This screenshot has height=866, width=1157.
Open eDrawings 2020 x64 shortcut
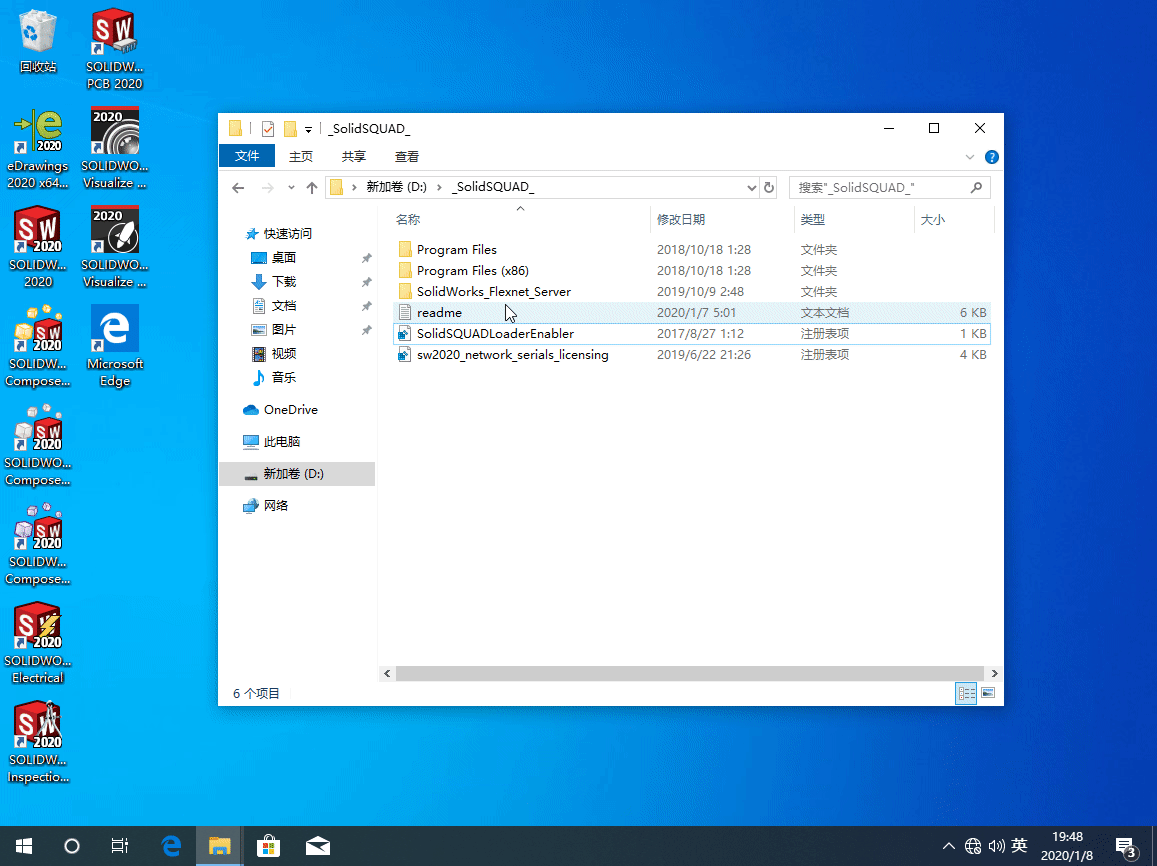38,148
